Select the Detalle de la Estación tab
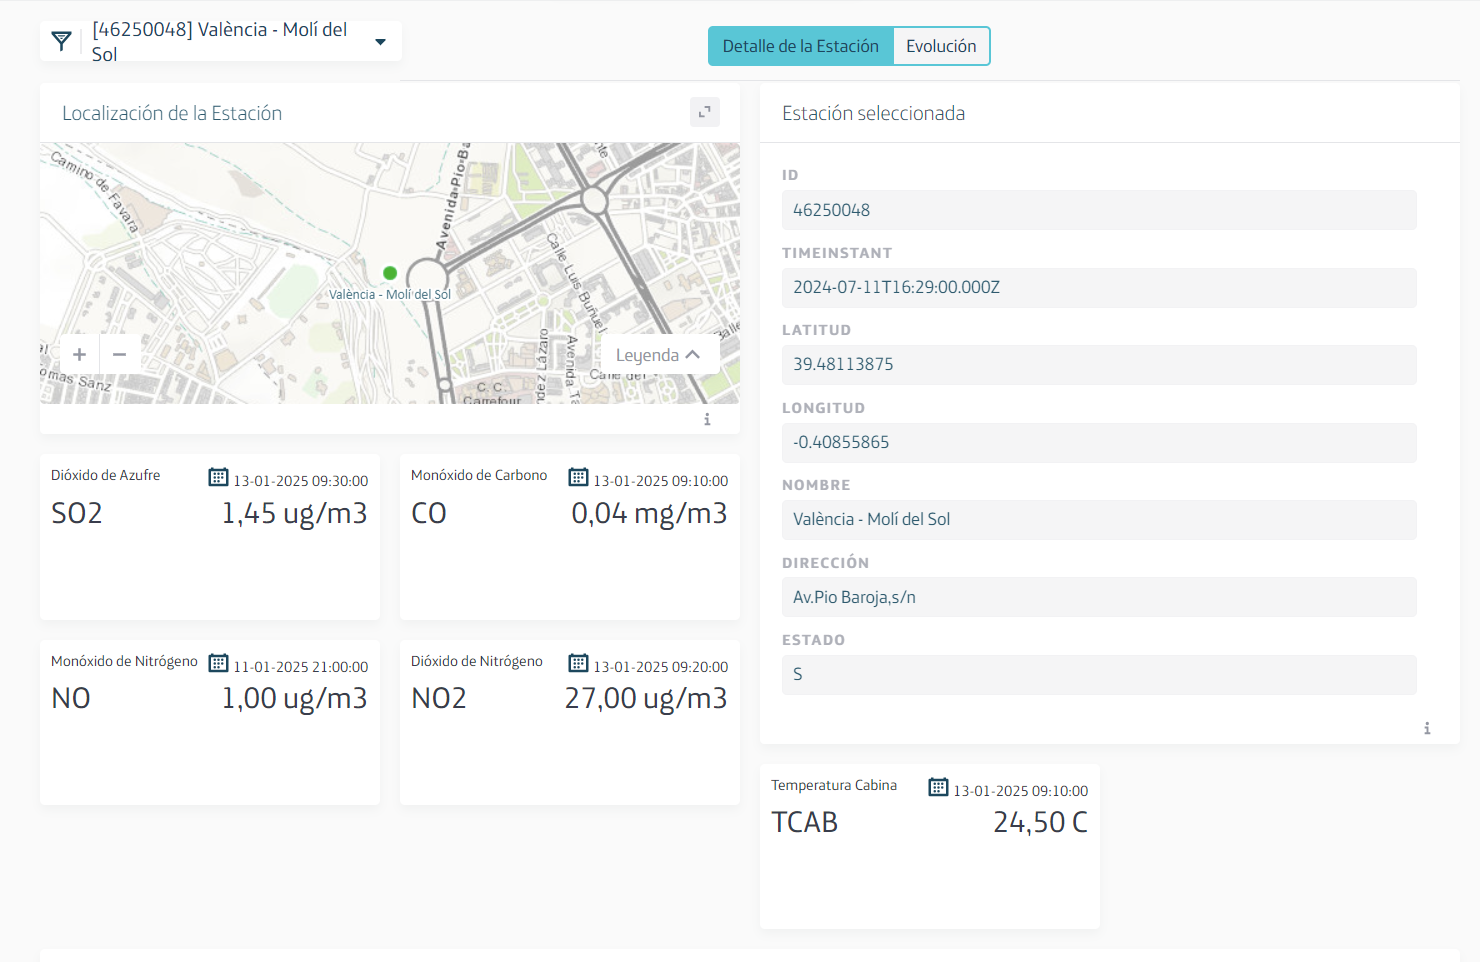Viewport: 1480px width, 962px height. tap(800, 46)
